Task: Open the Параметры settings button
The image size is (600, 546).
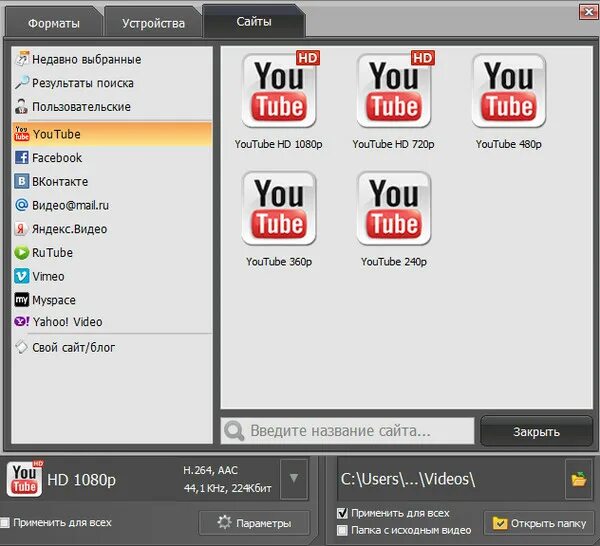Action: [254, 523]
